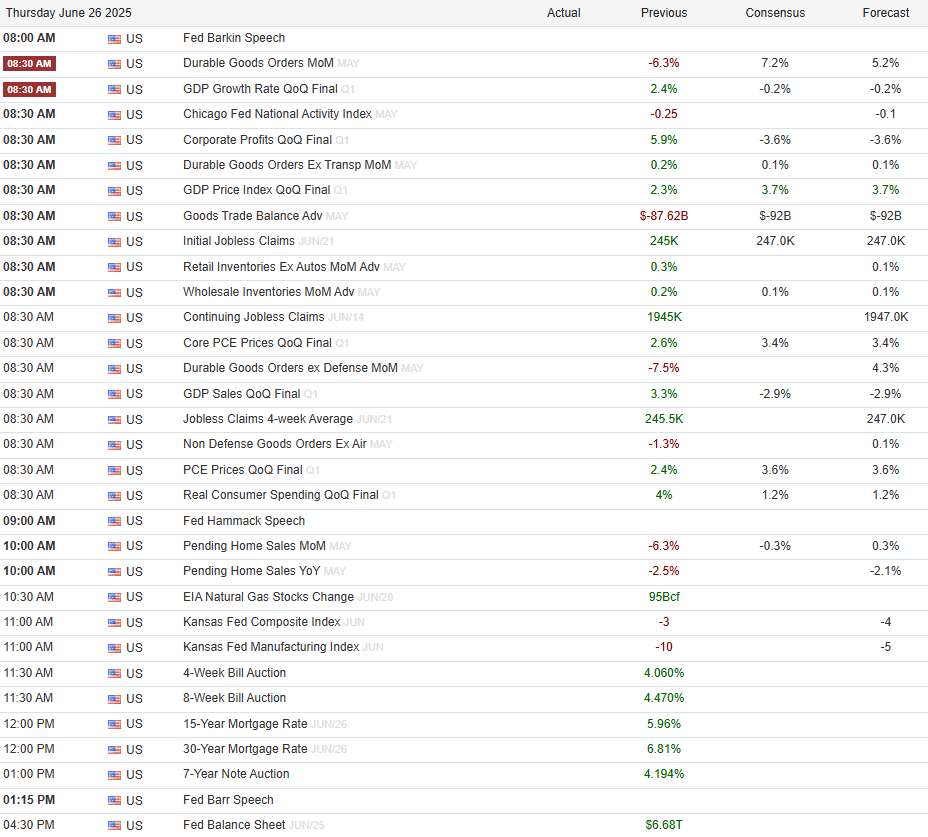
Task: Click 01:15 PM time of Fed Barr Speech
Action: tap(29, 800)
